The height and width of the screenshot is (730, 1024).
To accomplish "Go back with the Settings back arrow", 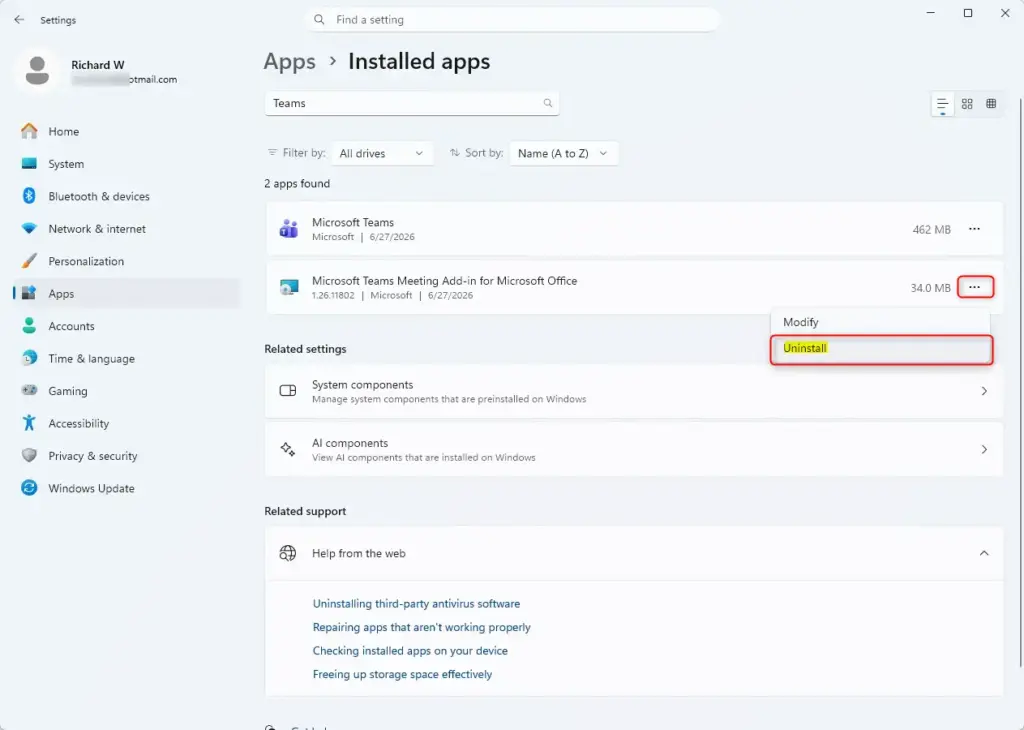I will pos(19,20).
